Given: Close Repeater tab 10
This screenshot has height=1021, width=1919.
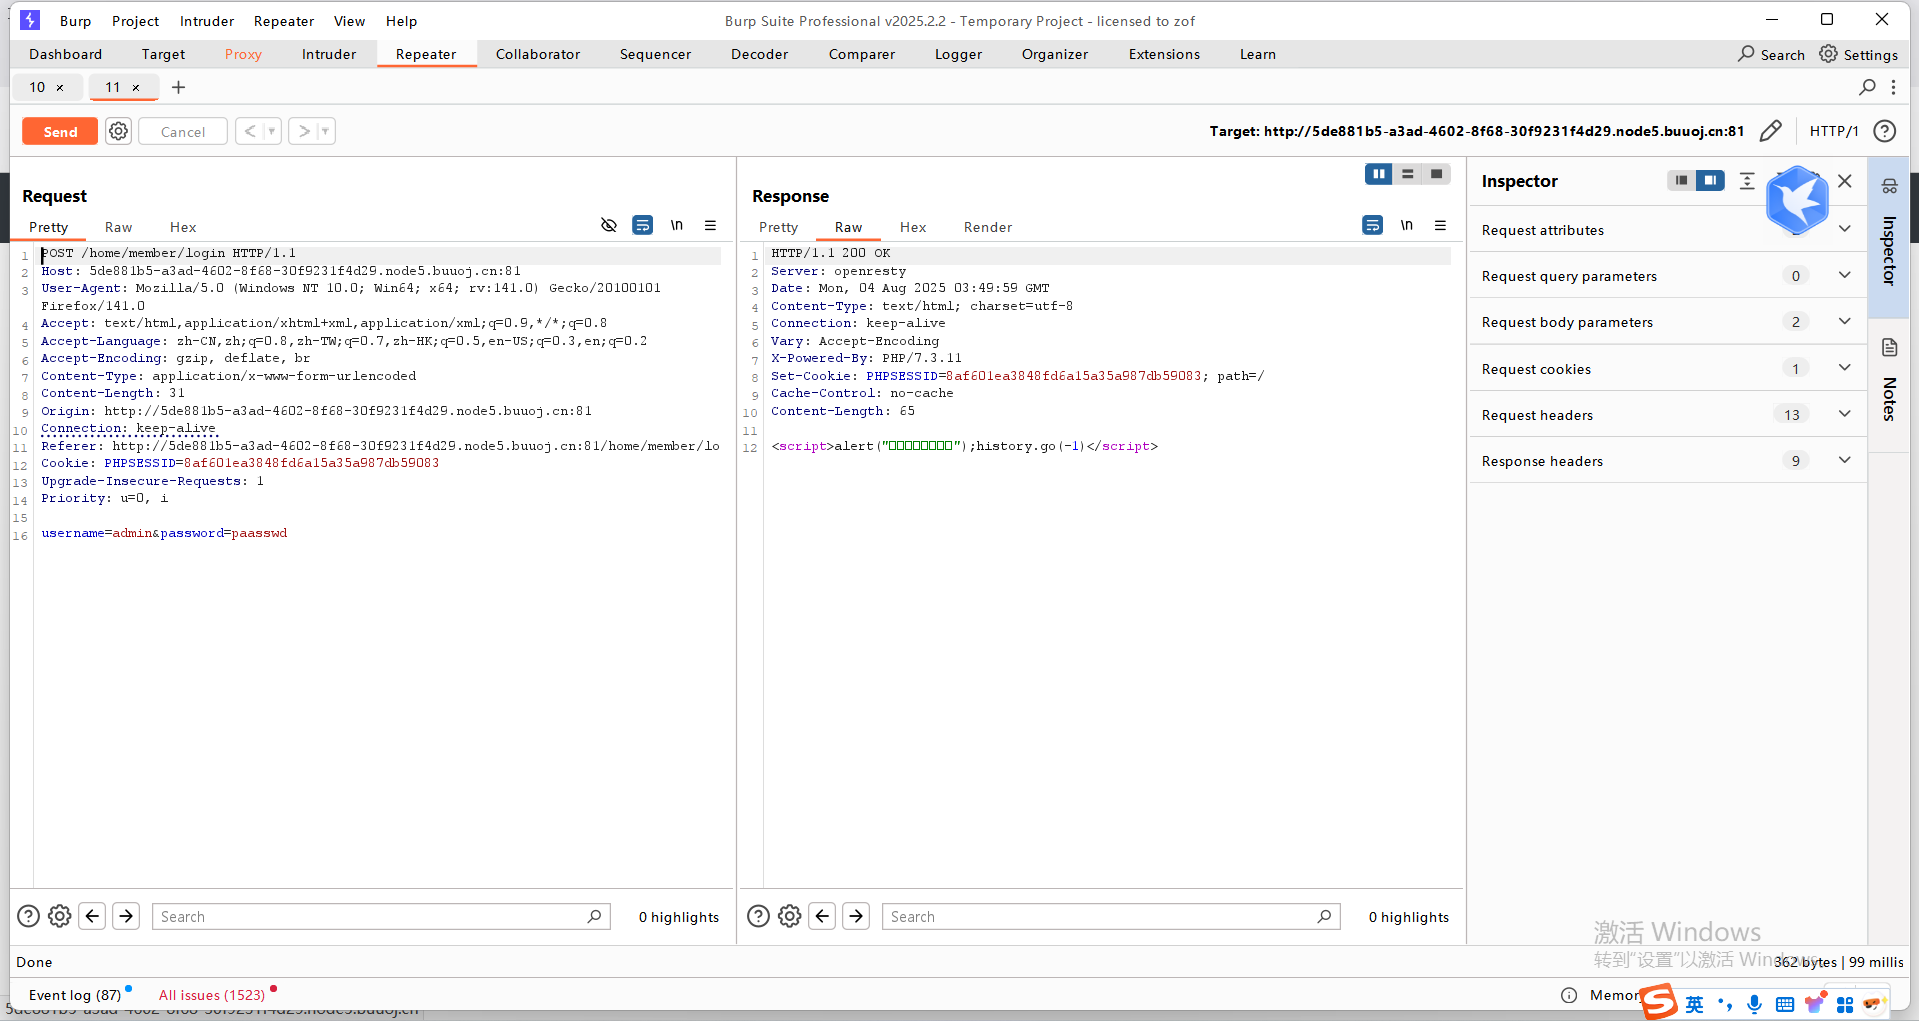Looking at the screenshot, I should point(60,88).
